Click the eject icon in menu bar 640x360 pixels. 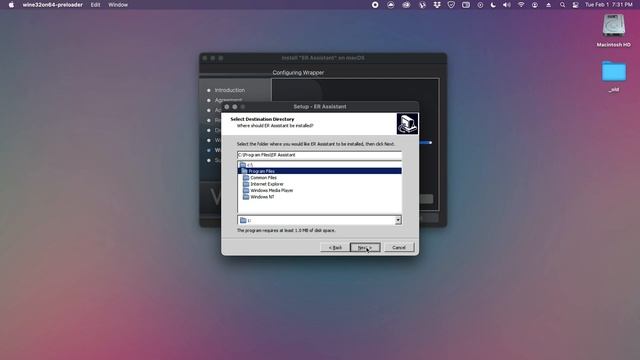(x=549, y=5)
